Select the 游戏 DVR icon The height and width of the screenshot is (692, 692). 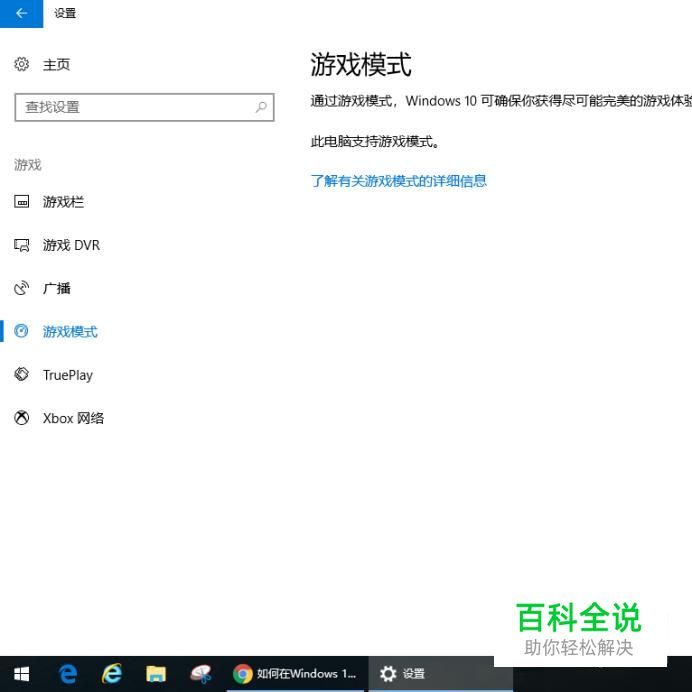22,245
